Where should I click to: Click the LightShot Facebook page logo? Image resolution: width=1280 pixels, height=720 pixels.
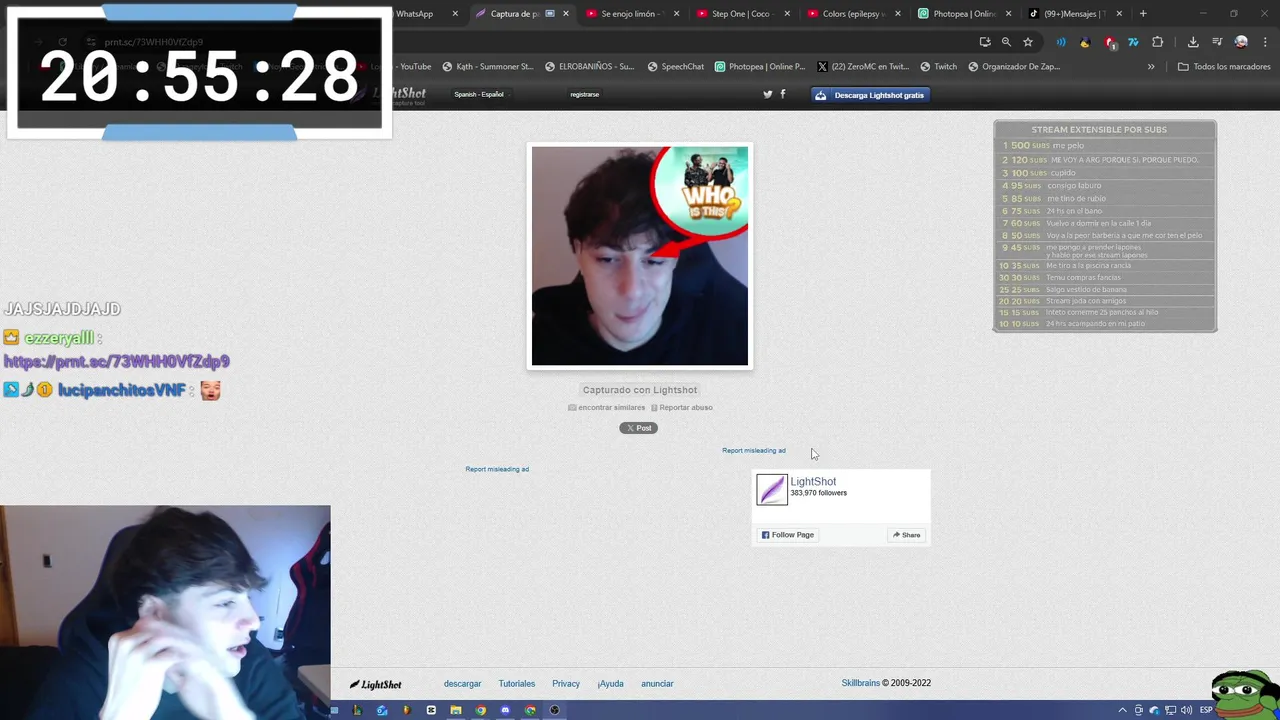pos(772,489)
